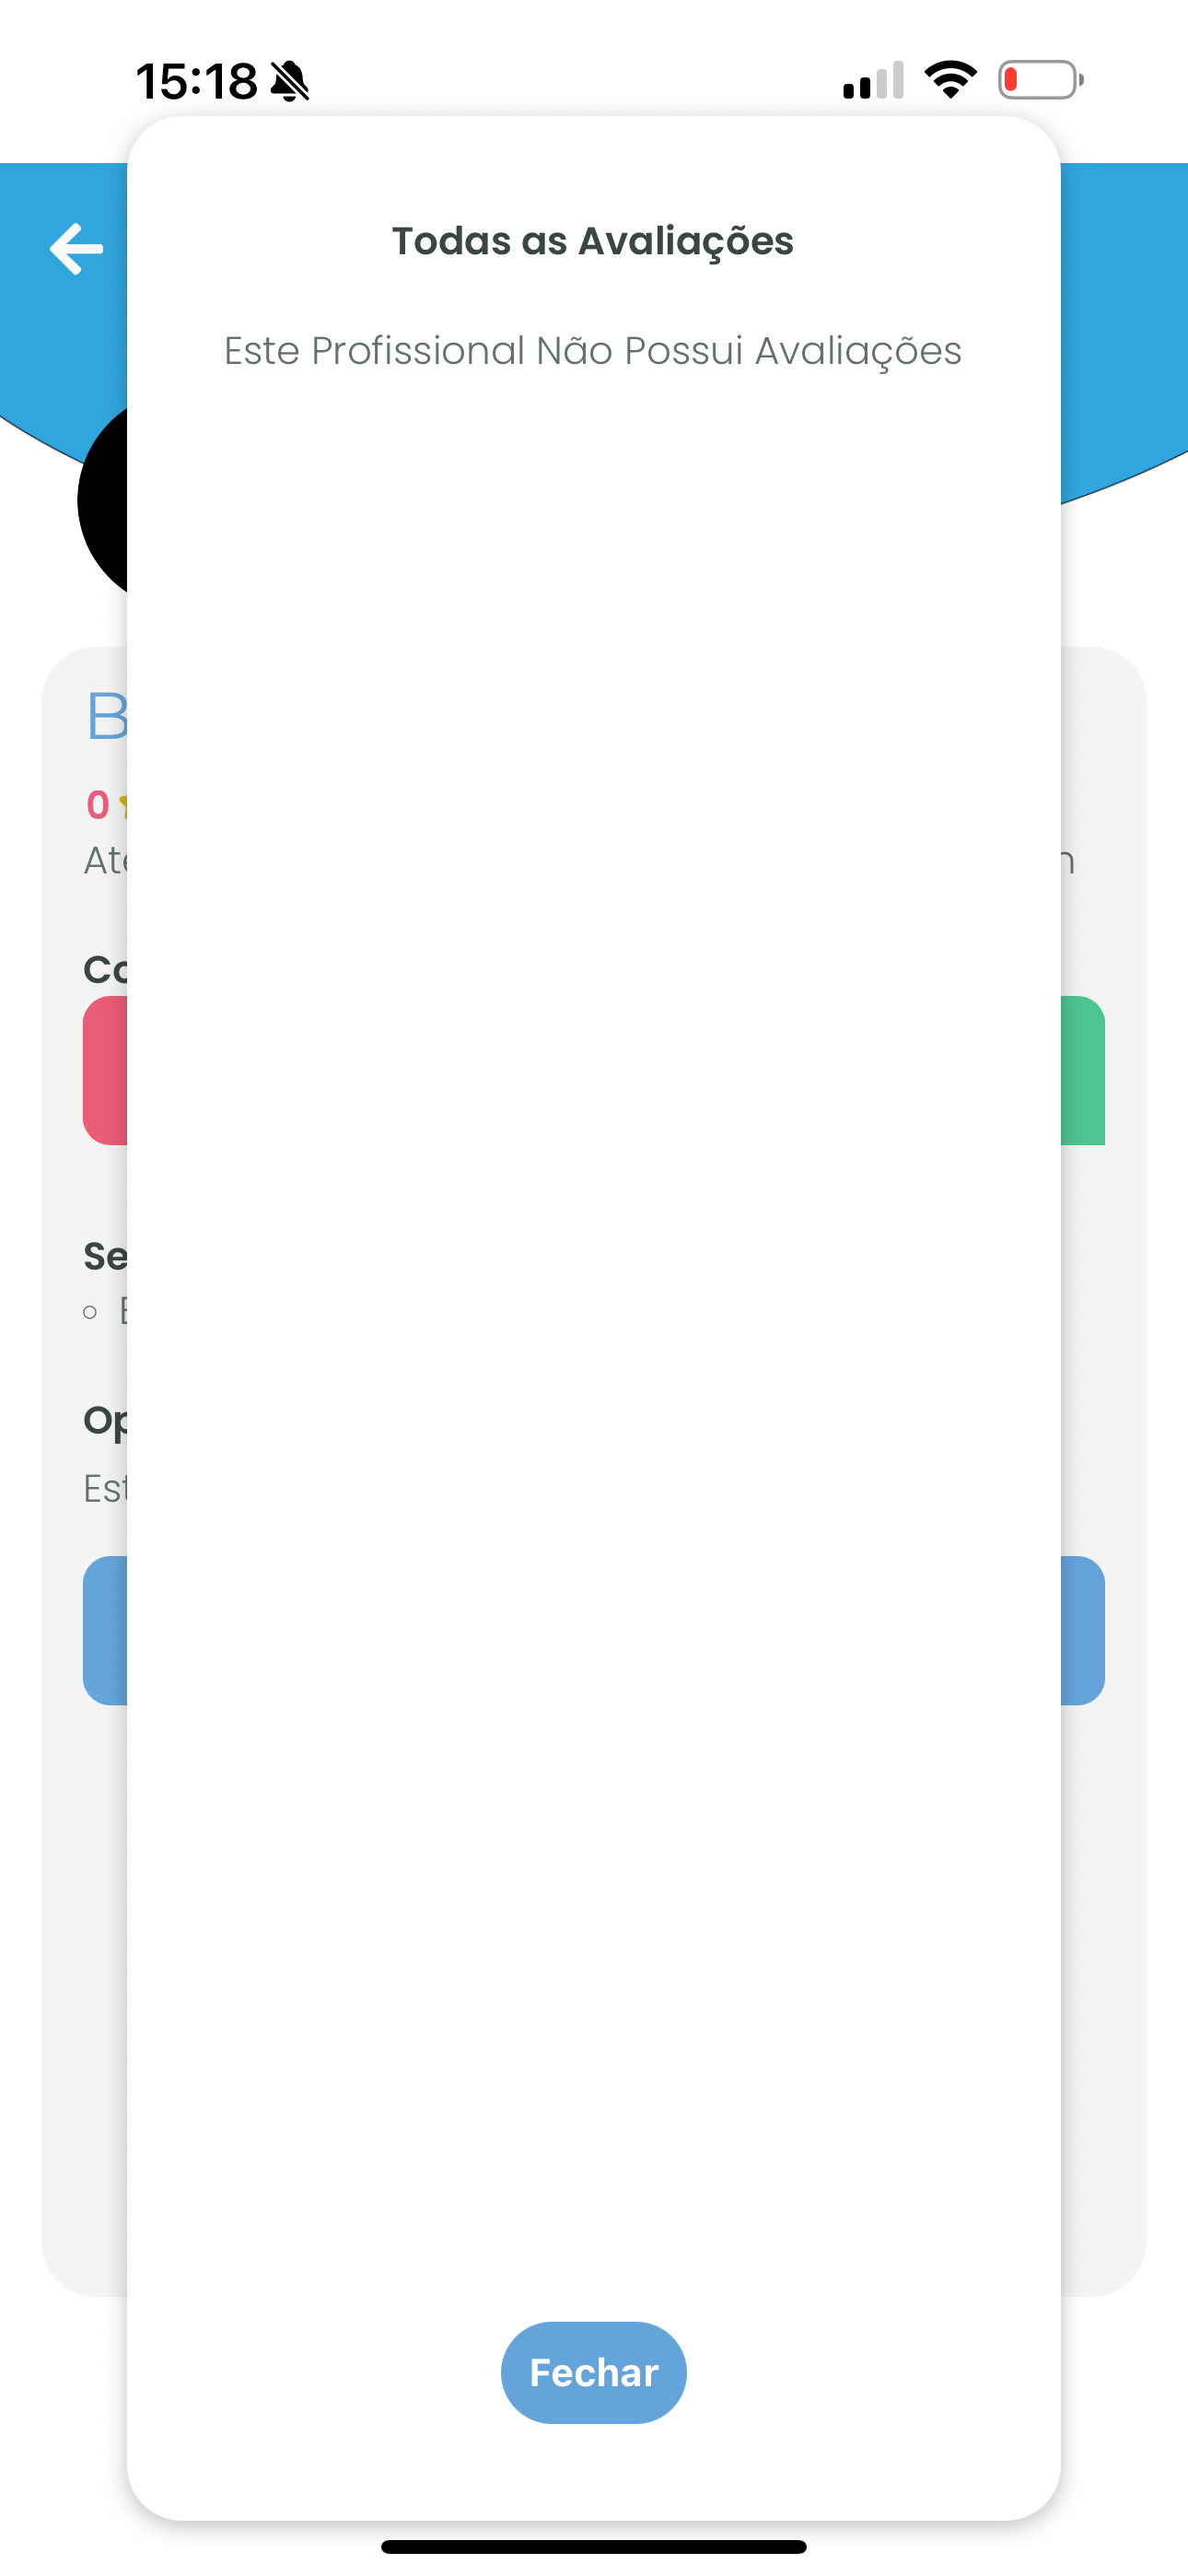Tap the yellow star rating icon

pos(123,805)
